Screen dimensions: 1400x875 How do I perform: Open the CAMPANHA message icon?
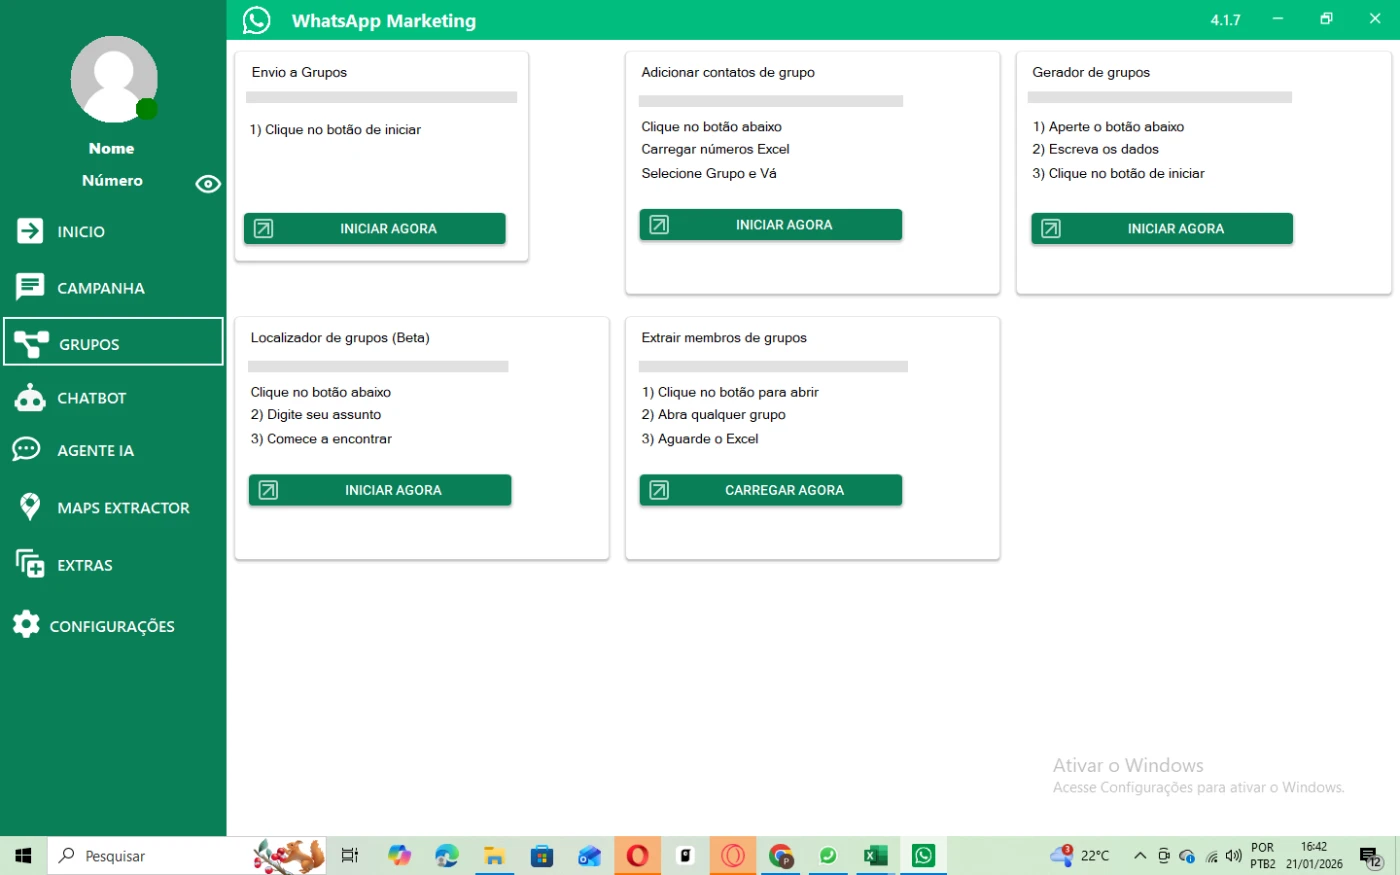tap(30, 287)
